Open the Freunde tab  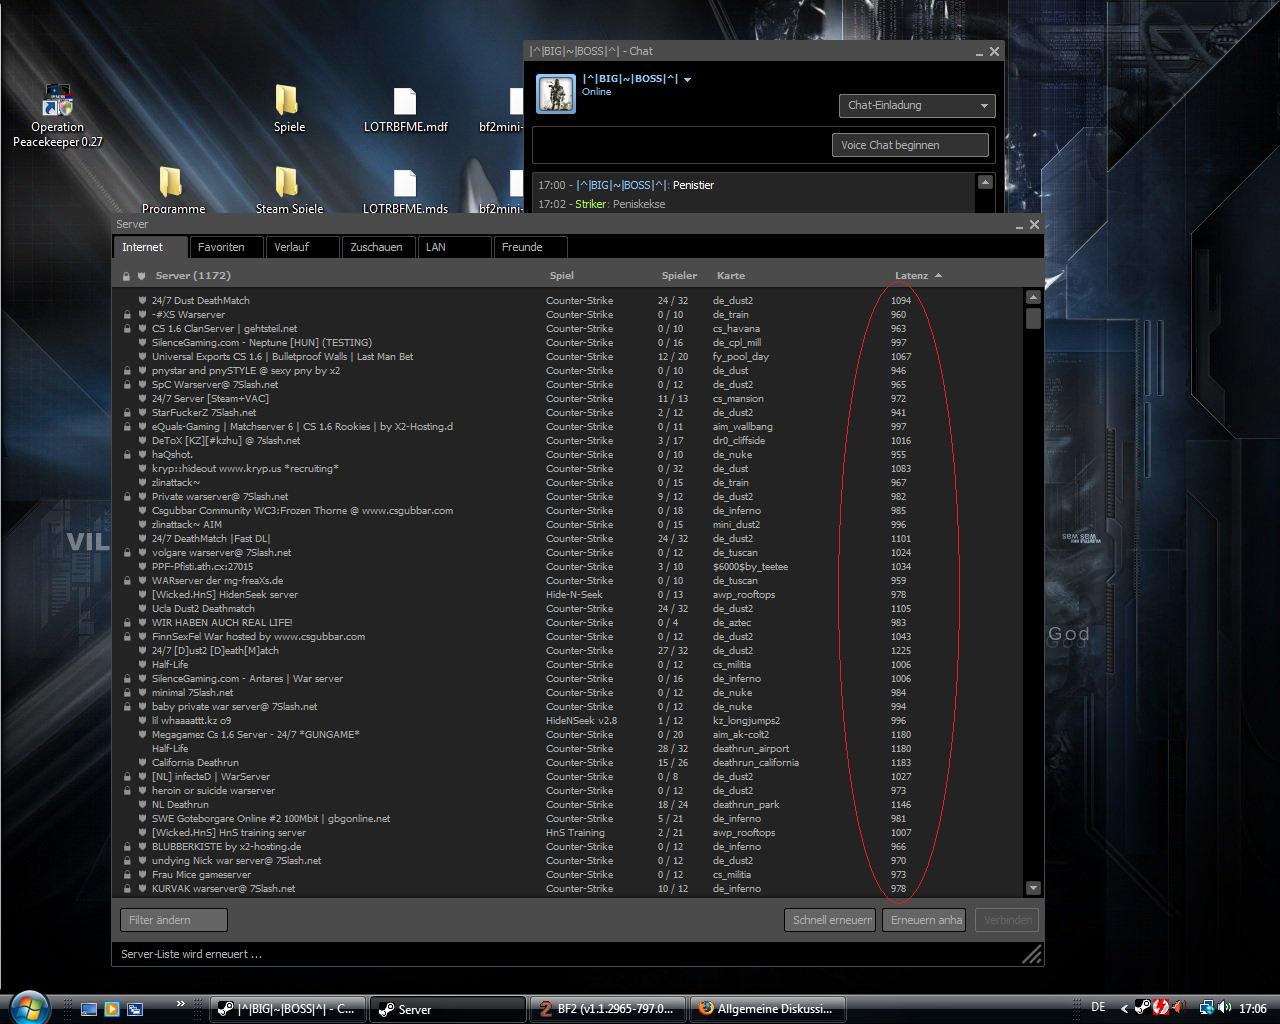coord(530,247)
